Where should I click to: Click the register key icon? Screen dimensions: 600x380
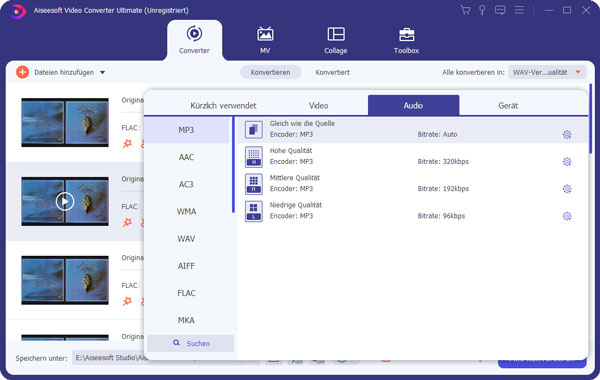point(482,10)
